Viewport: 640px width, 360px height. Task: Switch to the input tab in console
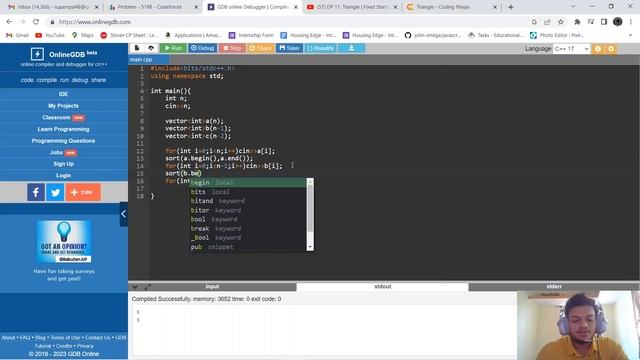(212, 287)
